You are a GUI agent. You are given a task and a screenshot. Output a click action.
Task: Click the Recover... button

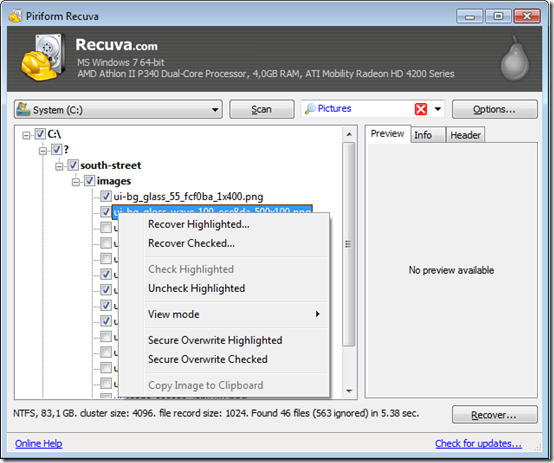pos(495,415)
